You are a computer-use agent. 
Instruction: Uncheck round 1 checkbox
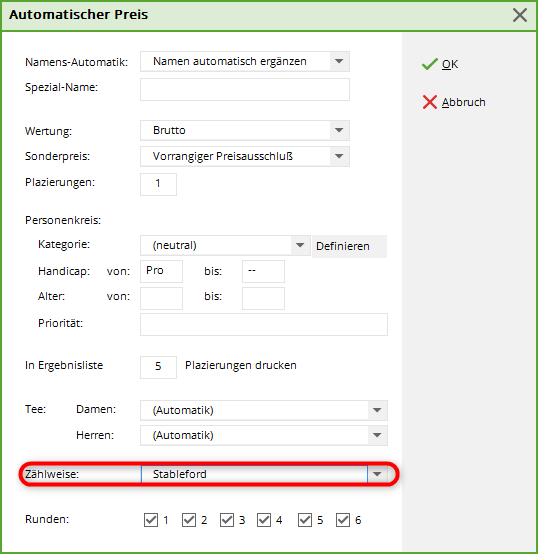151,520
